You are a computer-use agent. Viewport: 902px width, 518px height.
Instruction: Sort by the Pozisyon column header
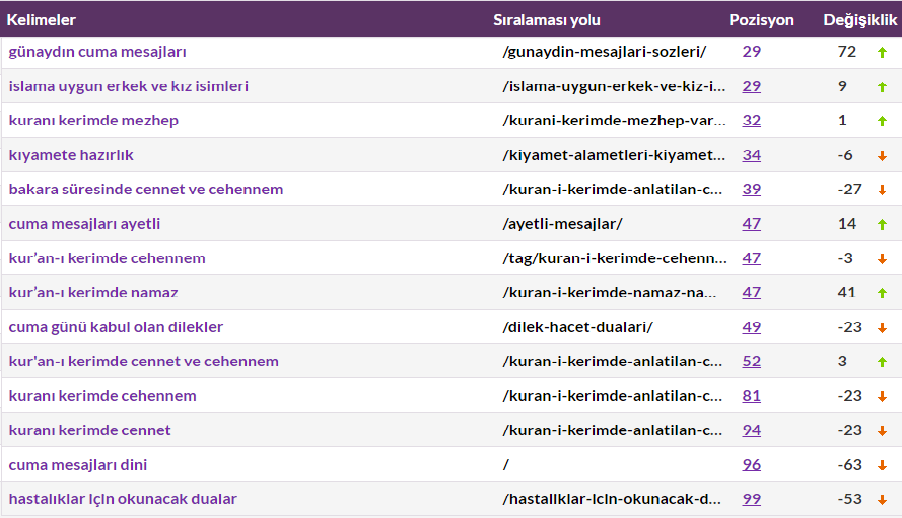(761, 20)
